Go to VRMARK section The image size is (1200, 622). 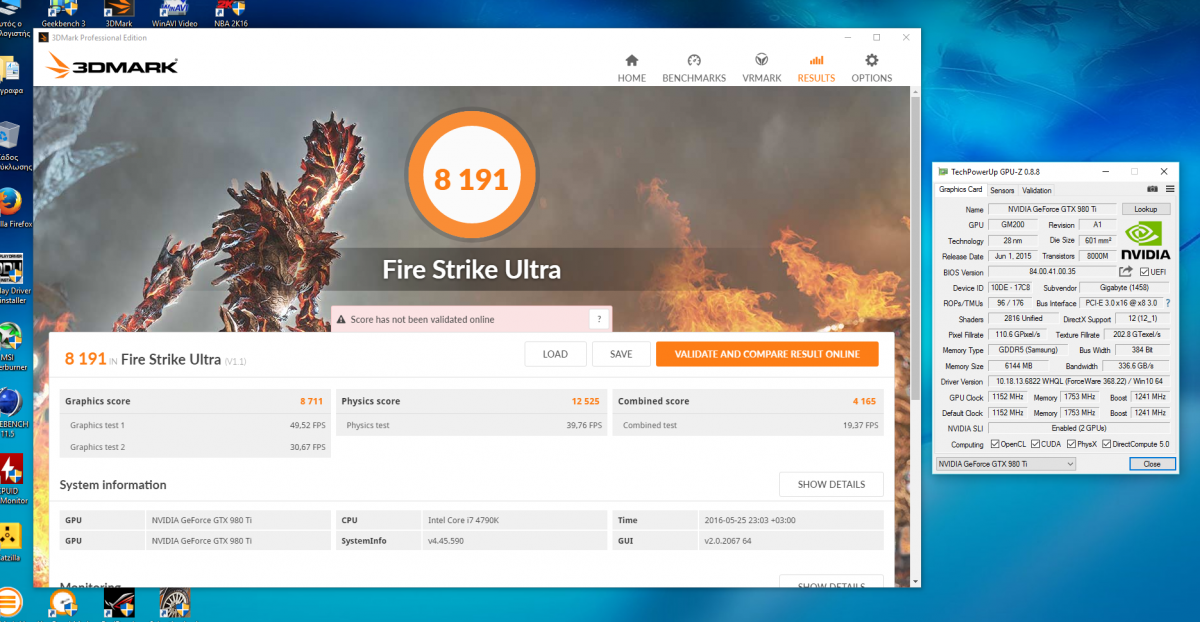762,68
